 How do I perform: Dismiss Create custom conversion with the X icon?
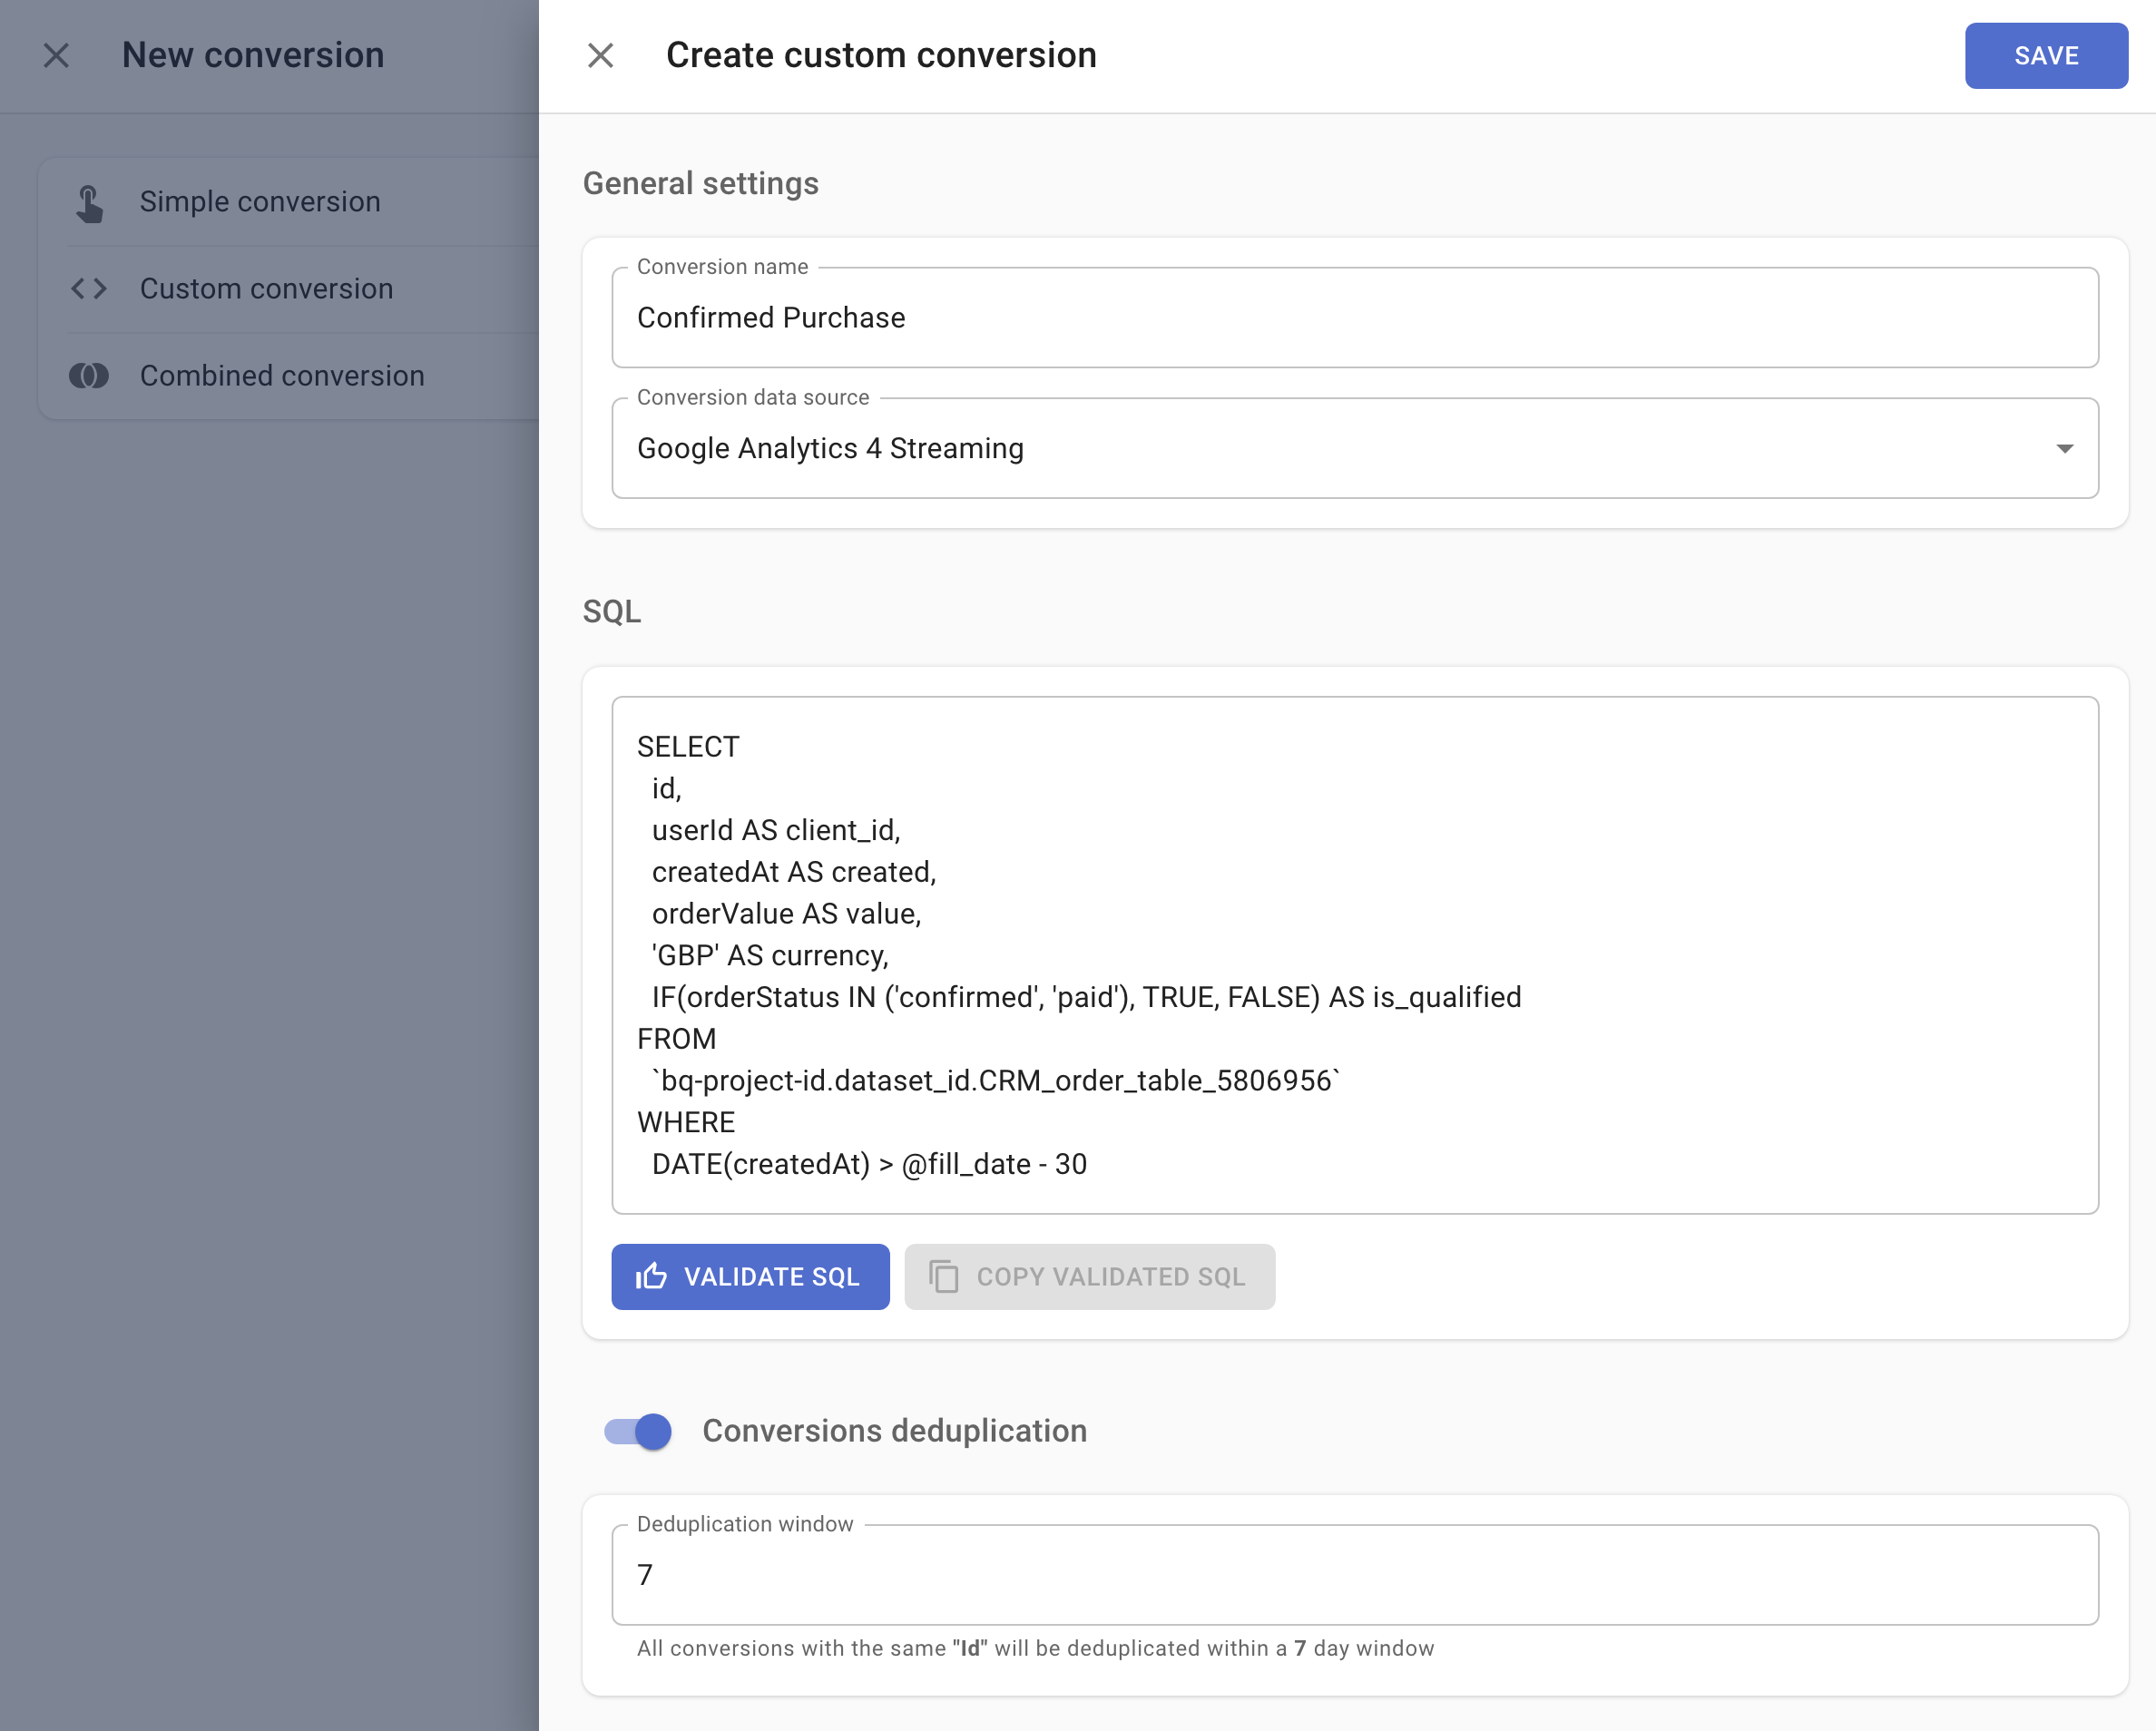pyautogui.click(x=601, y=56)
